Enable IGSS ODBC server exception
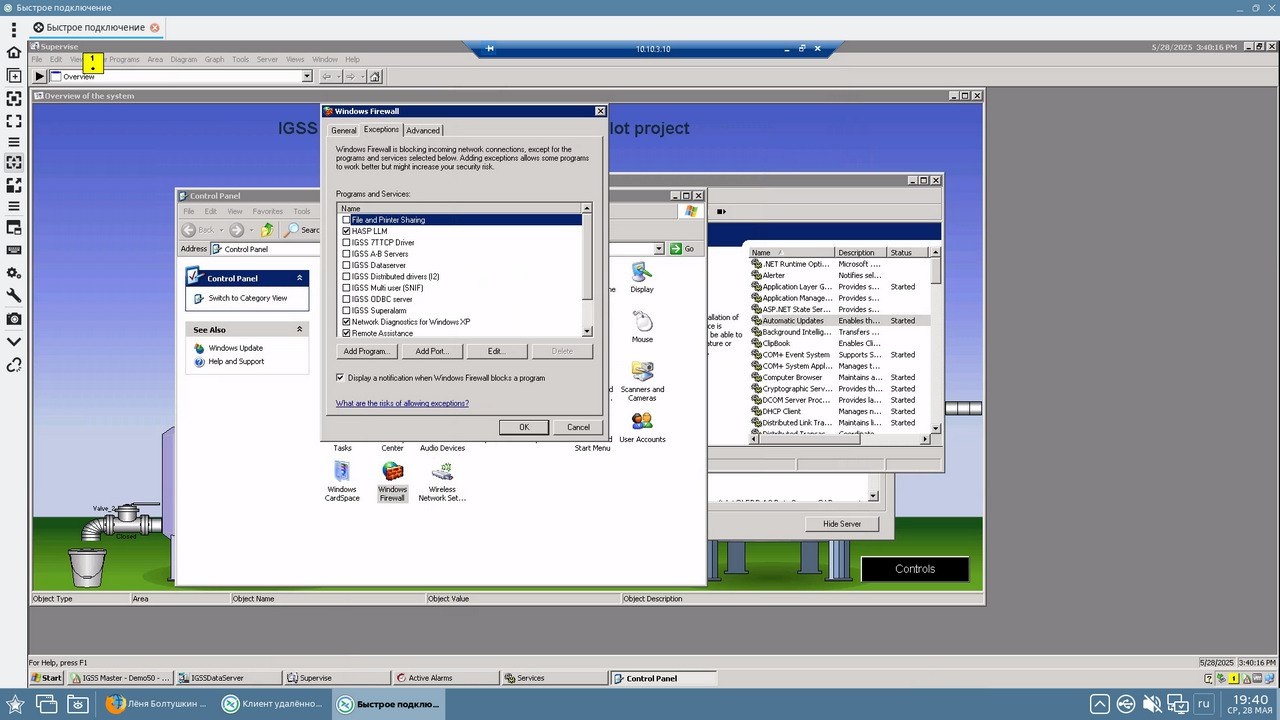The width and height of the screenshot is (1280, 720). pyautogui.click(x=347, y=299)
